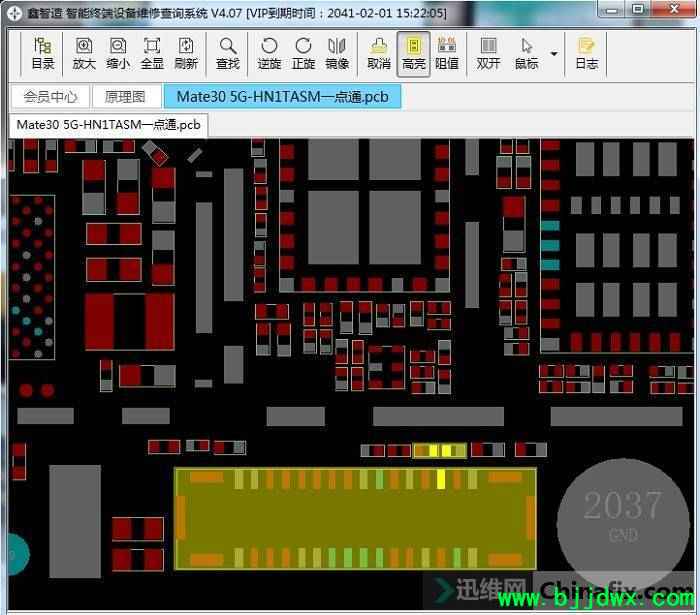The width and height of the screenshot is (700, 615).
Task: Click the yellow highlighted component above connector
Action: 440,450
